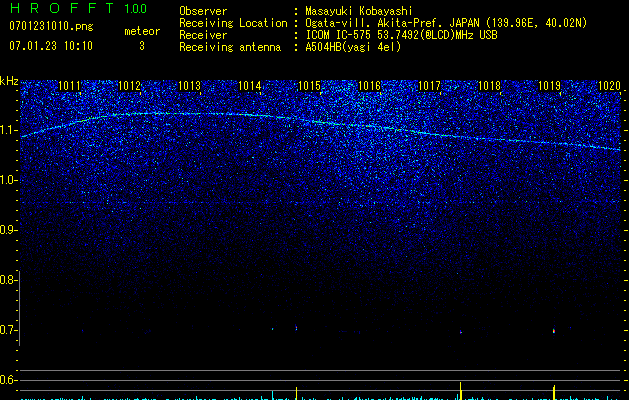Viewport: 629px width, 400px height.
Task: Click the 0.8 kHz axis label
Action: click(9, 280)
